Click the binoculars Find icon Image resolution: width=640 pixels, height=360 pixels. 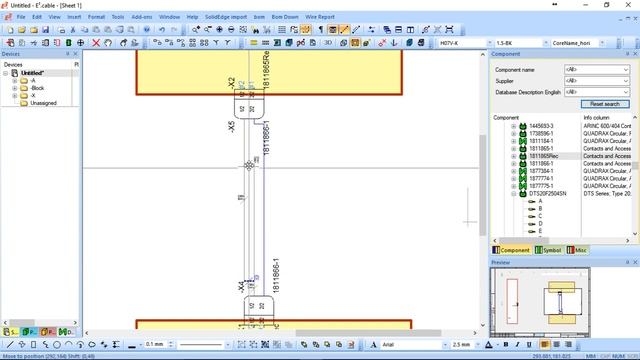(256, 30)
